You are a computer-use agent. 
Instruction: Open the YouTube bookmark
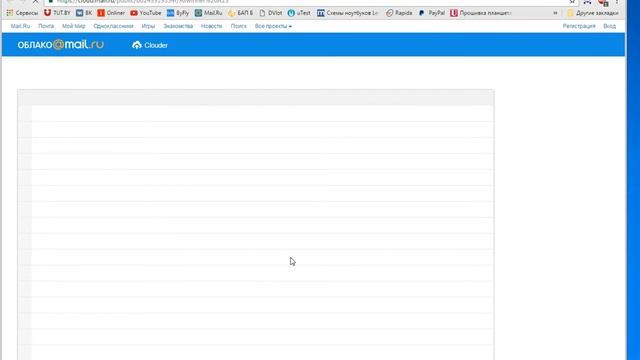[x=146, y=13]
